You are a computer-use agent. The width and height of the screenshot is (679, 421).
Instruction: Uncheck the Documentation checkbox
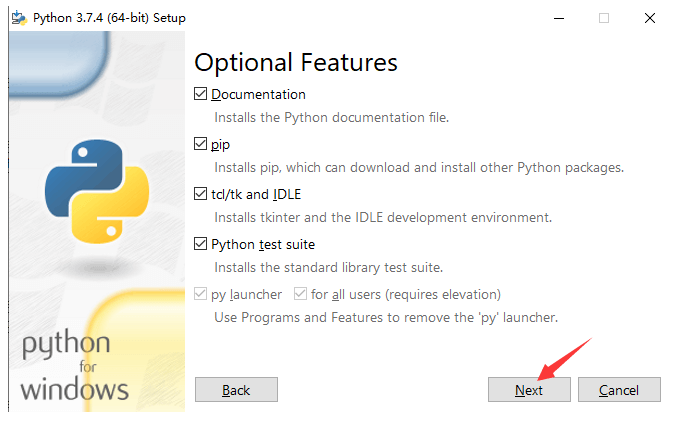pyautogui.click(x=201, y=94)
